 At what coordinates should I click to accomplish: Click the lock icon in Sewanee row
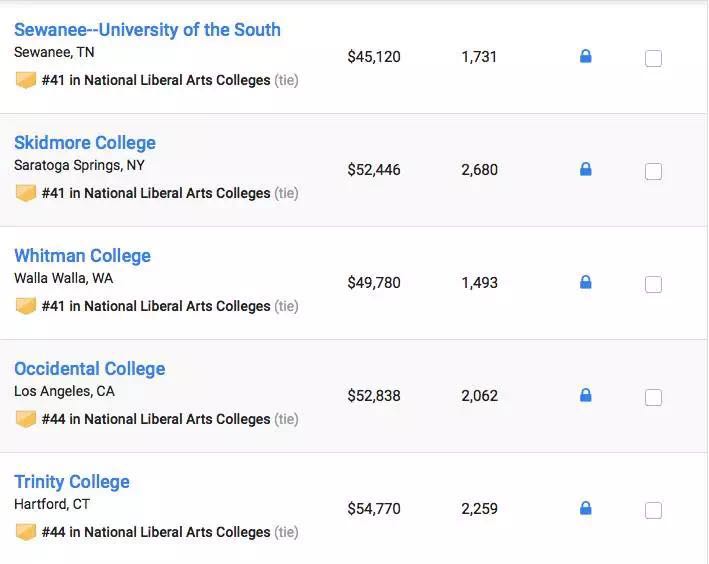585,56
